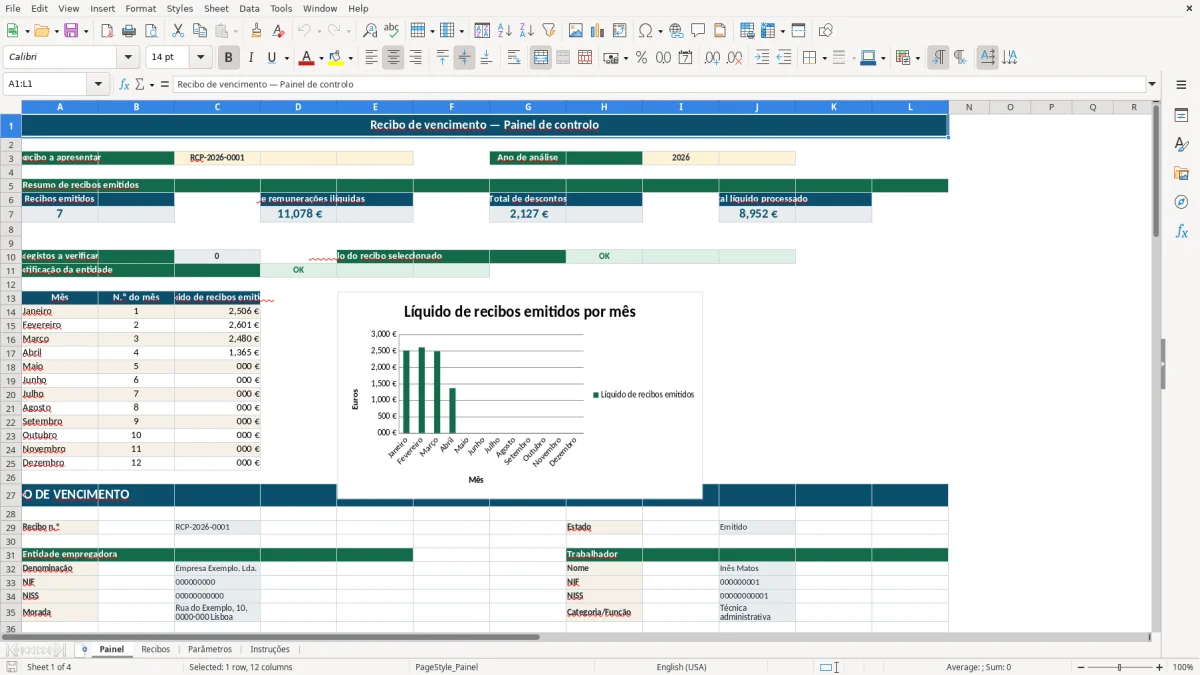Image resolution: width=1200 pixels, height=675 pixels.
Task: Toggle Left-To-Right text direction
Action: click(938, 58)
